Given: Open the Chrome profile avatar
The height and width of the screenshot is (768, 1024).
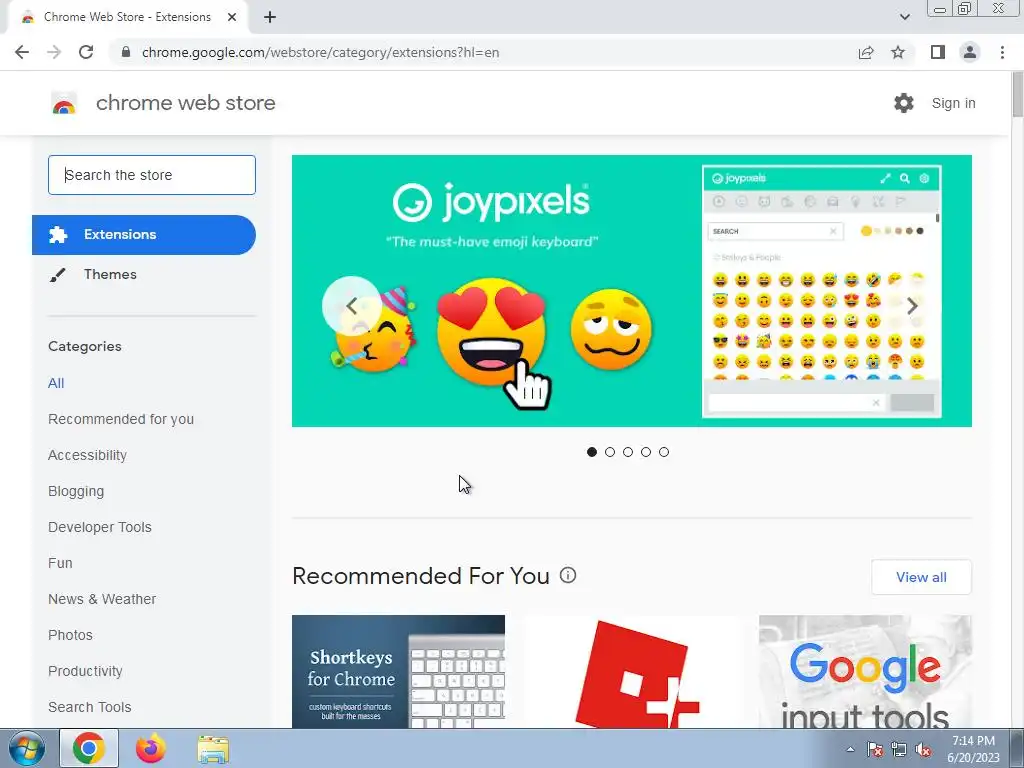Looking at the screenshot, I should [x=970, y=52].
